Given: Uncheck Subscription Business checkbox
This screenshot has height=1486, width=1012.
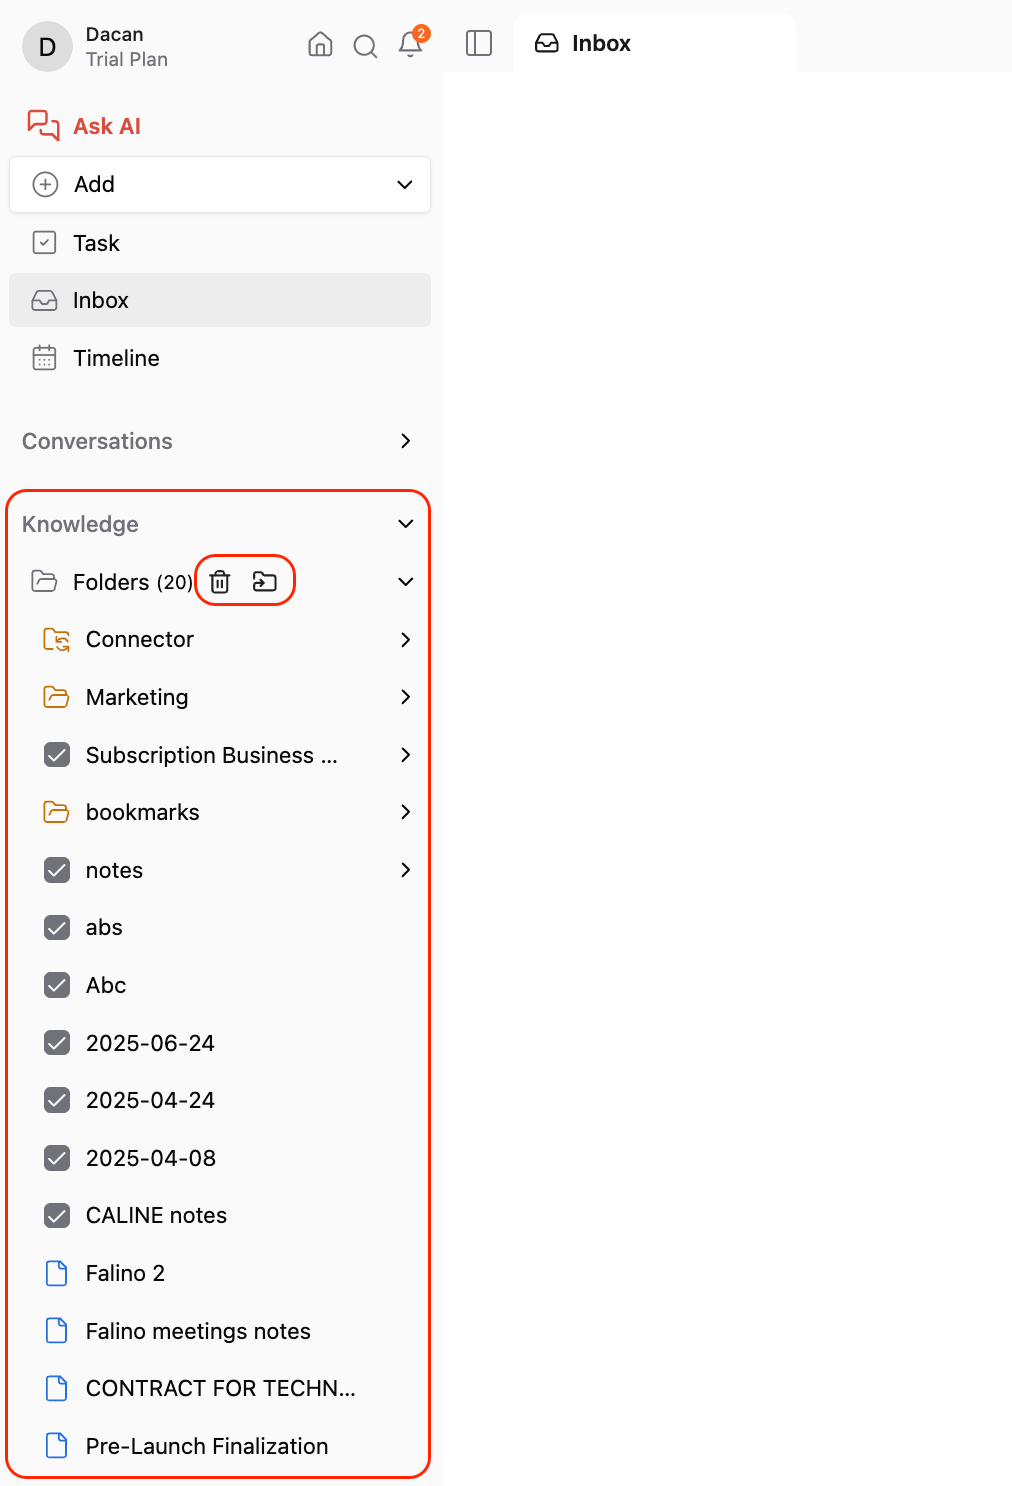Looking at the screenshot, I should (x=57, y=754).
